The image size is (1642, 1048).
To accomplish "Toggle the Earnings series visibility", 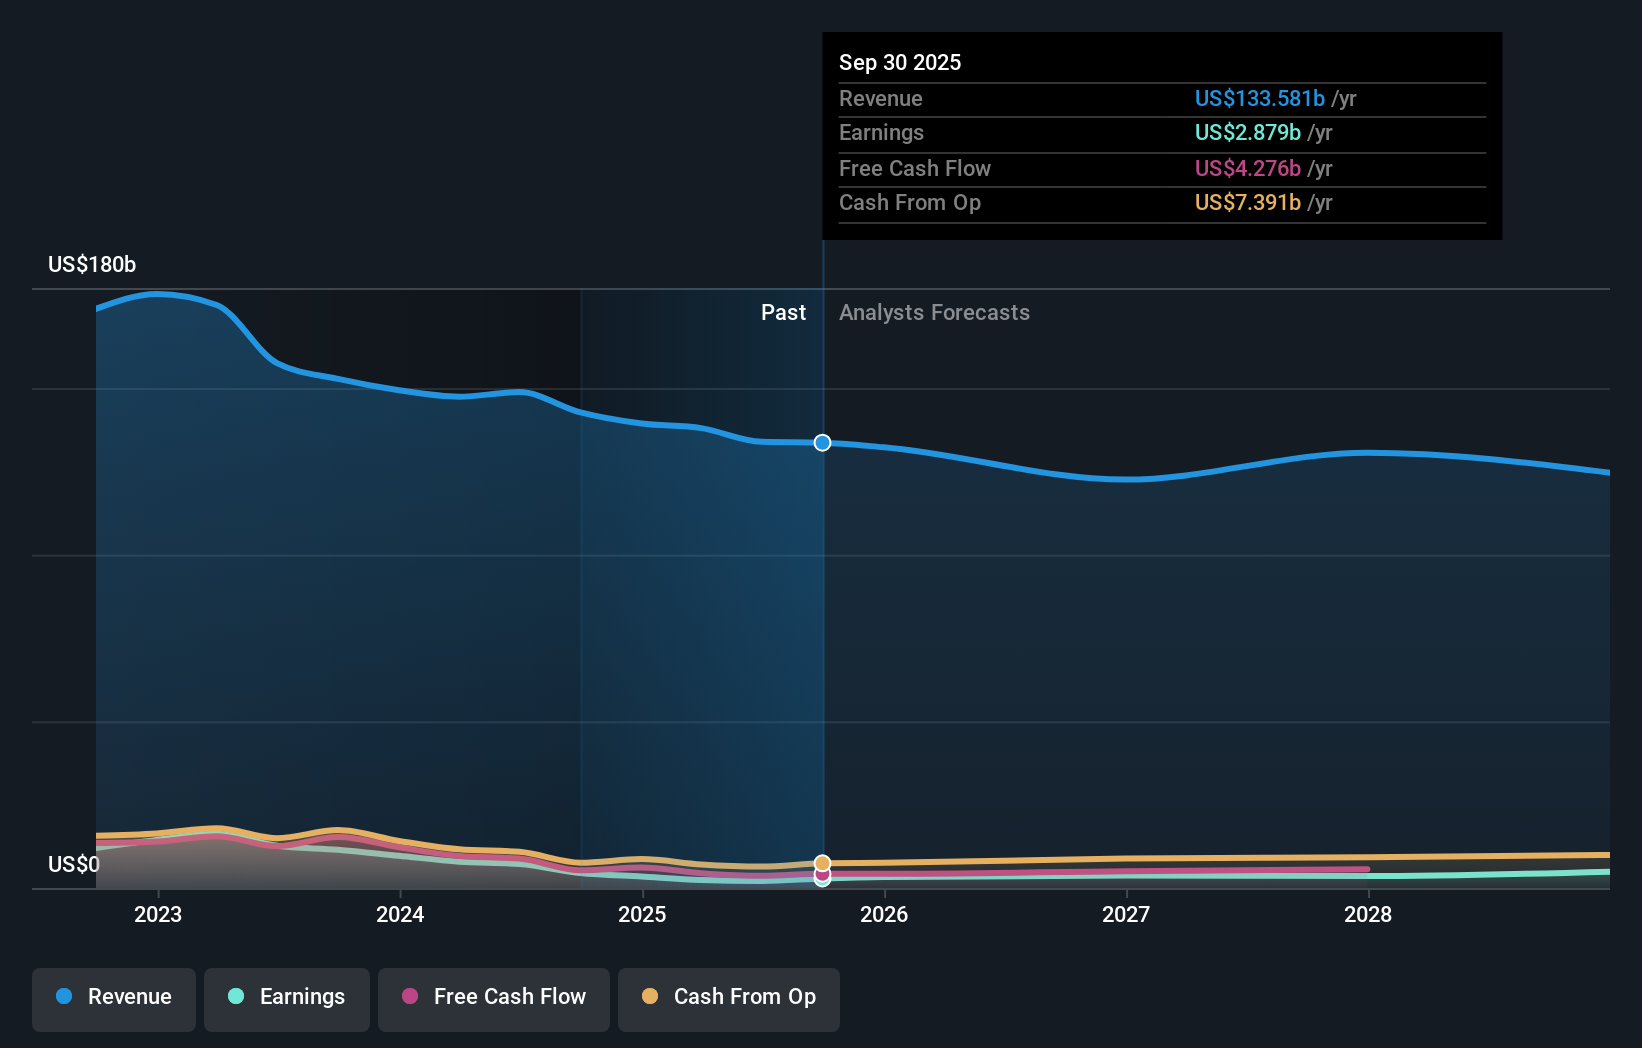I will click(x=287, y=997).
